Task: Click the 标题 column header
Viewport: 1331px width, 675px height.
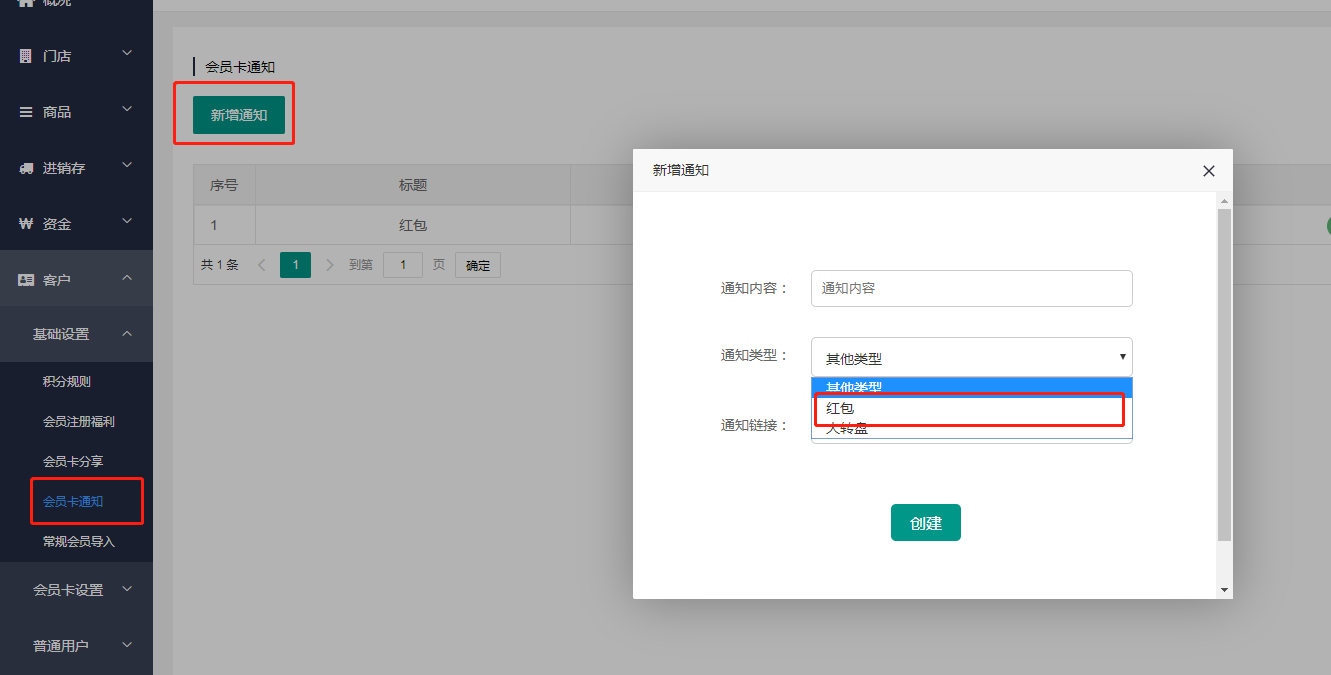Action: click(413, 185)
